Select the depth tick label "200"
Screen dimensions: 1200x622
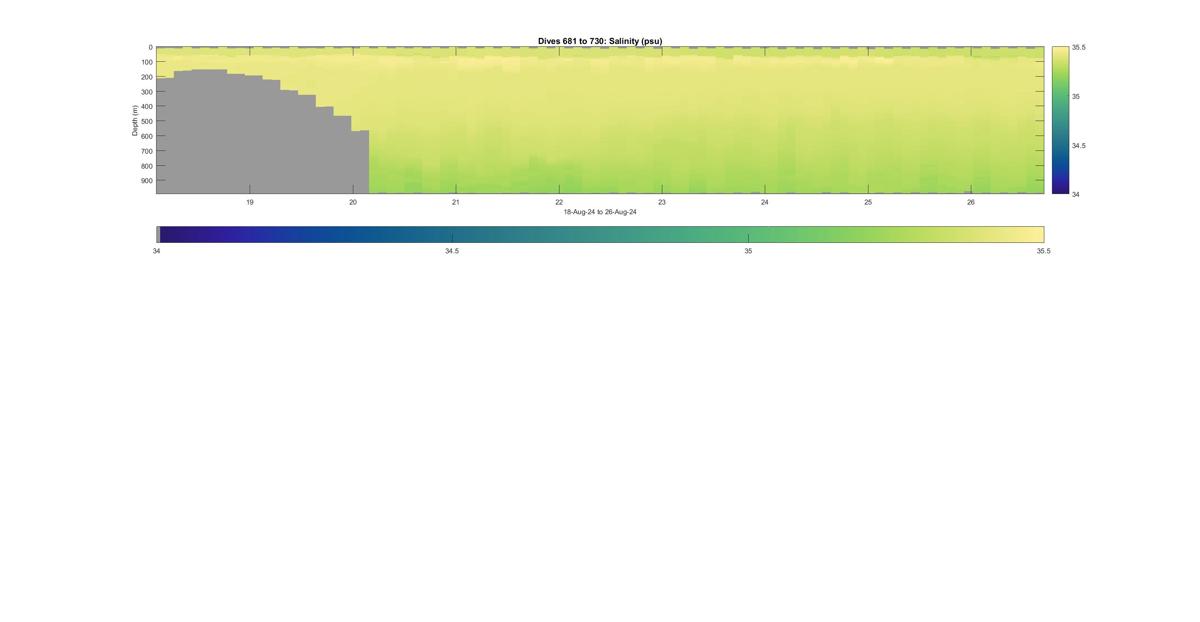point(147,77)
